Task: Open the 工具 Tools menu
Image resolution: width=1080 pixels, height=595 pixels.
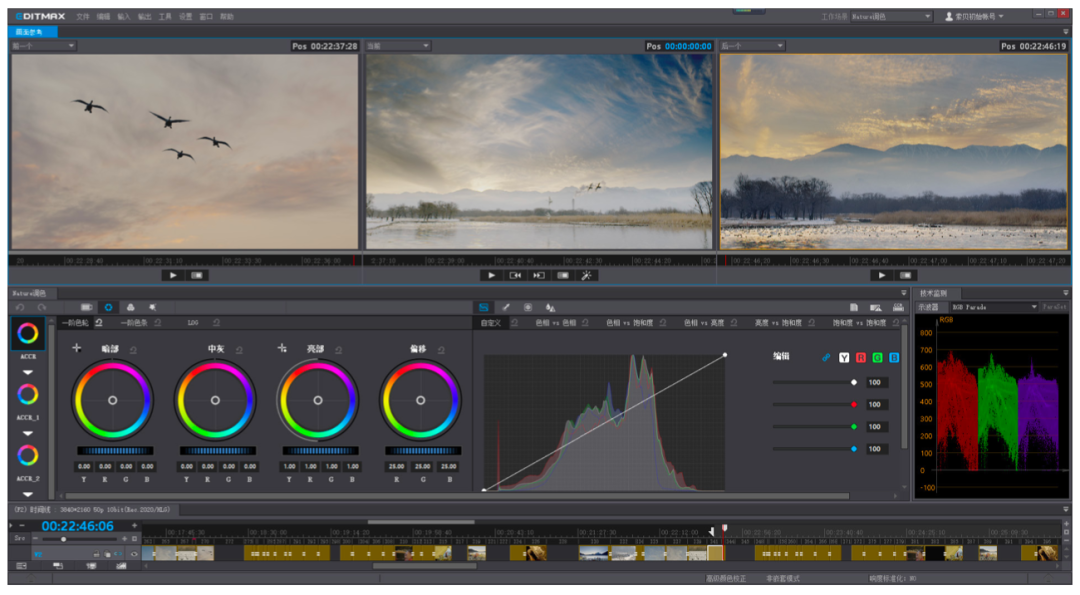Action: pos(165,17)
